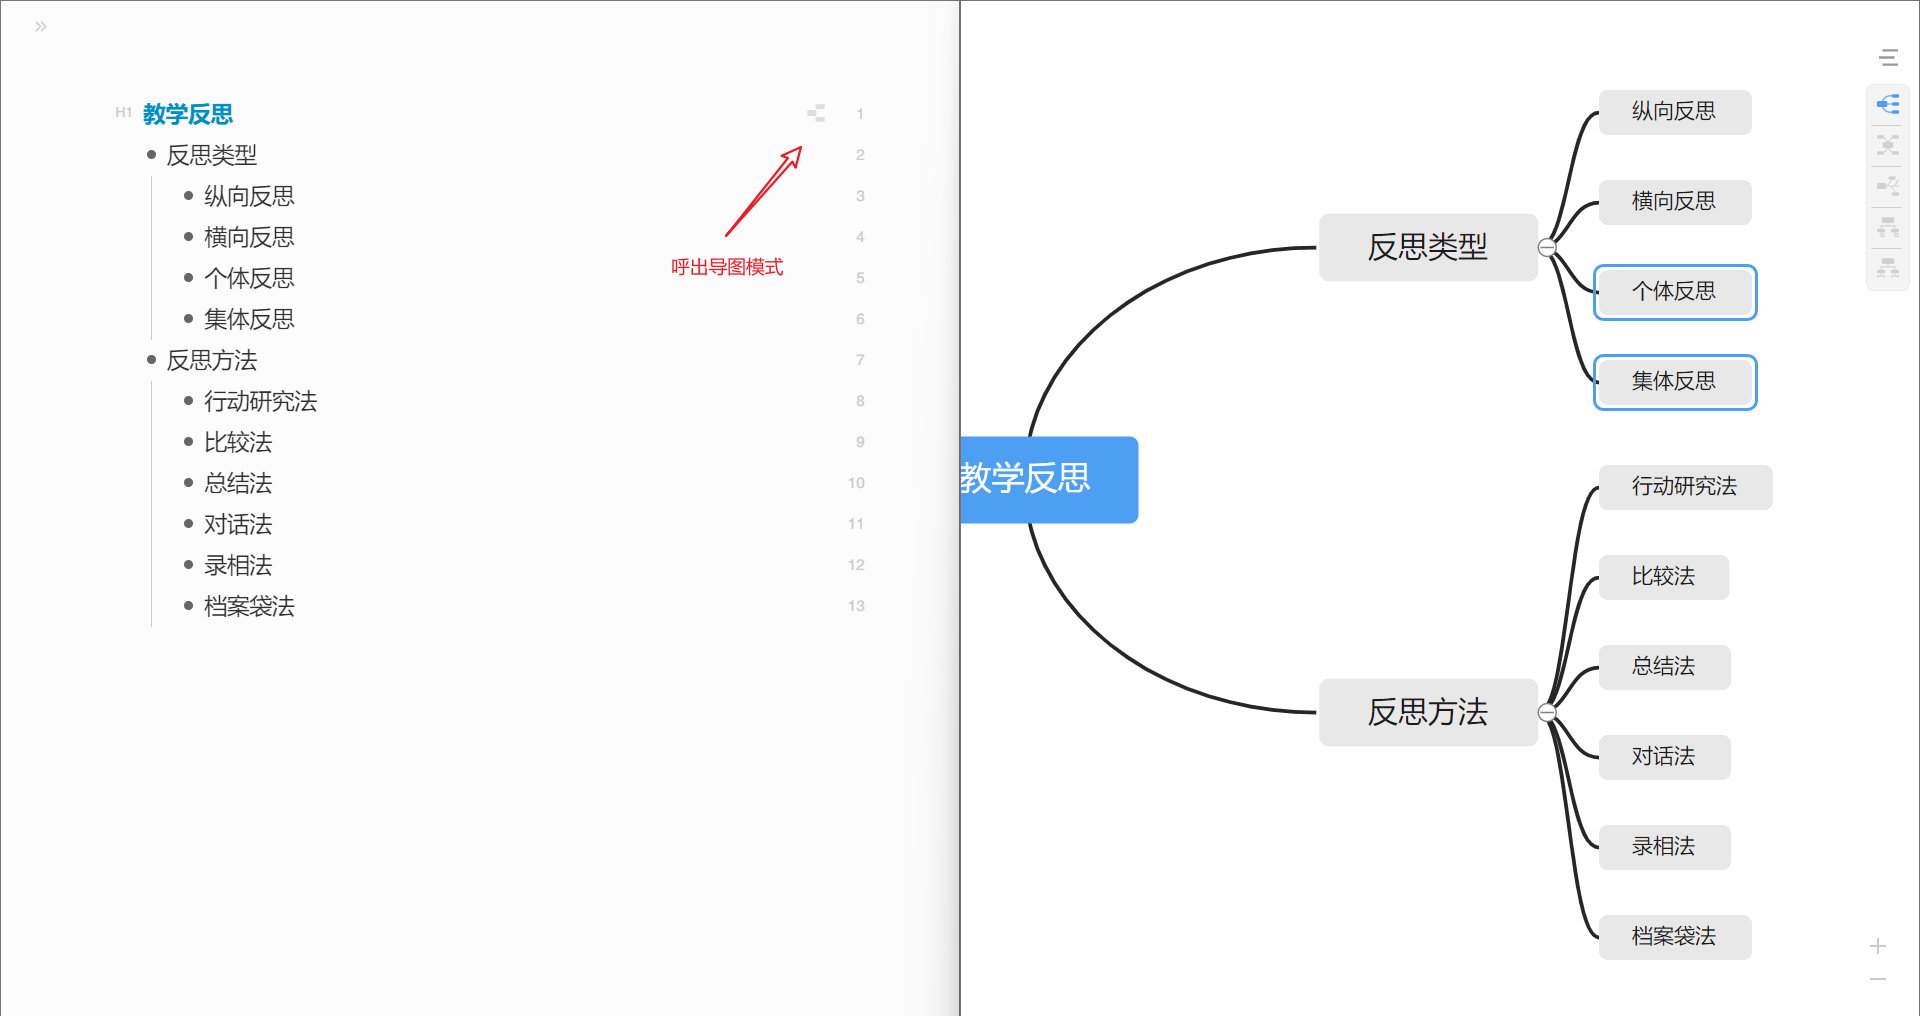Open the menu from the top-right lines icon

(1889, 57)
